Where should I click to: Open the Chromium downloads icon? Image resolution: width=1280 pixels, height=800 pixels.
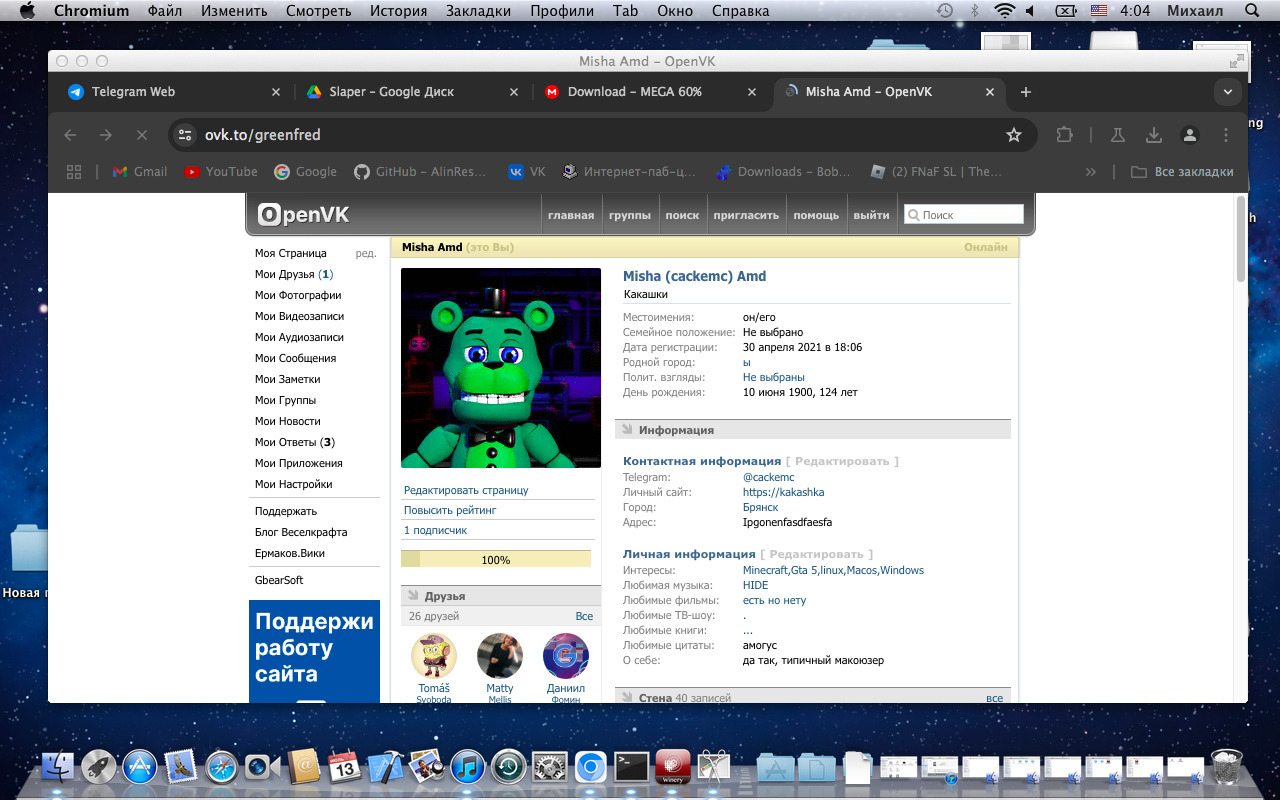pyautogui.click(x=1153, y=135)
